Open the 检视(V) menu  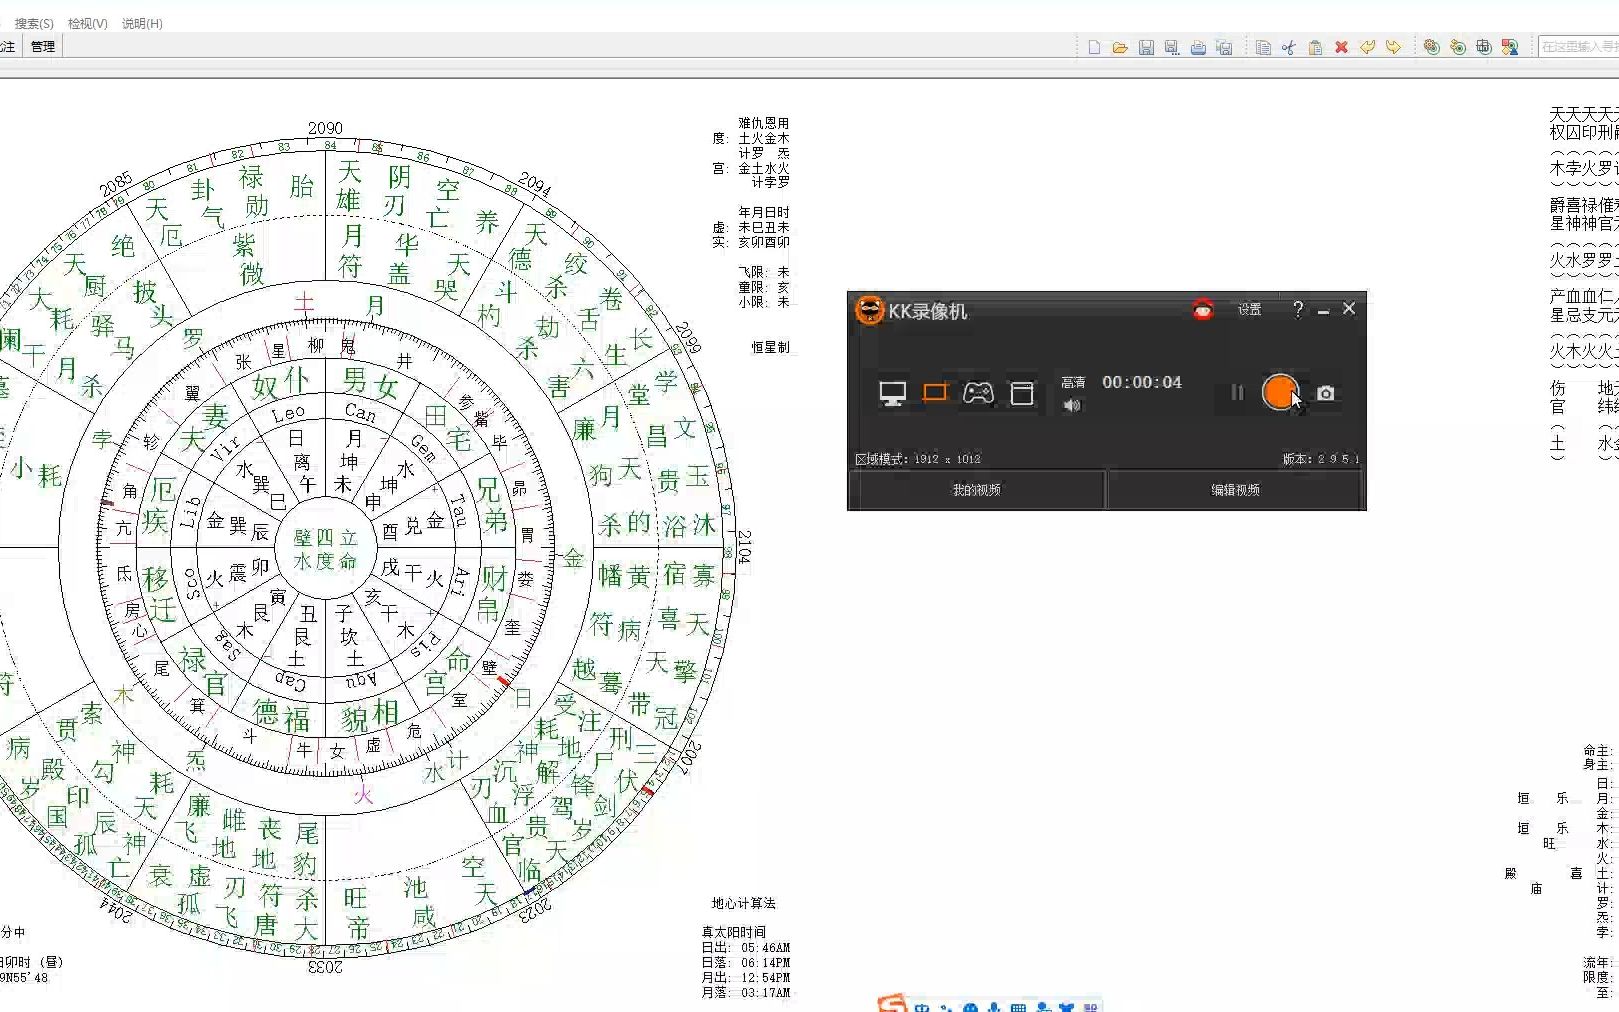[88, 23]
